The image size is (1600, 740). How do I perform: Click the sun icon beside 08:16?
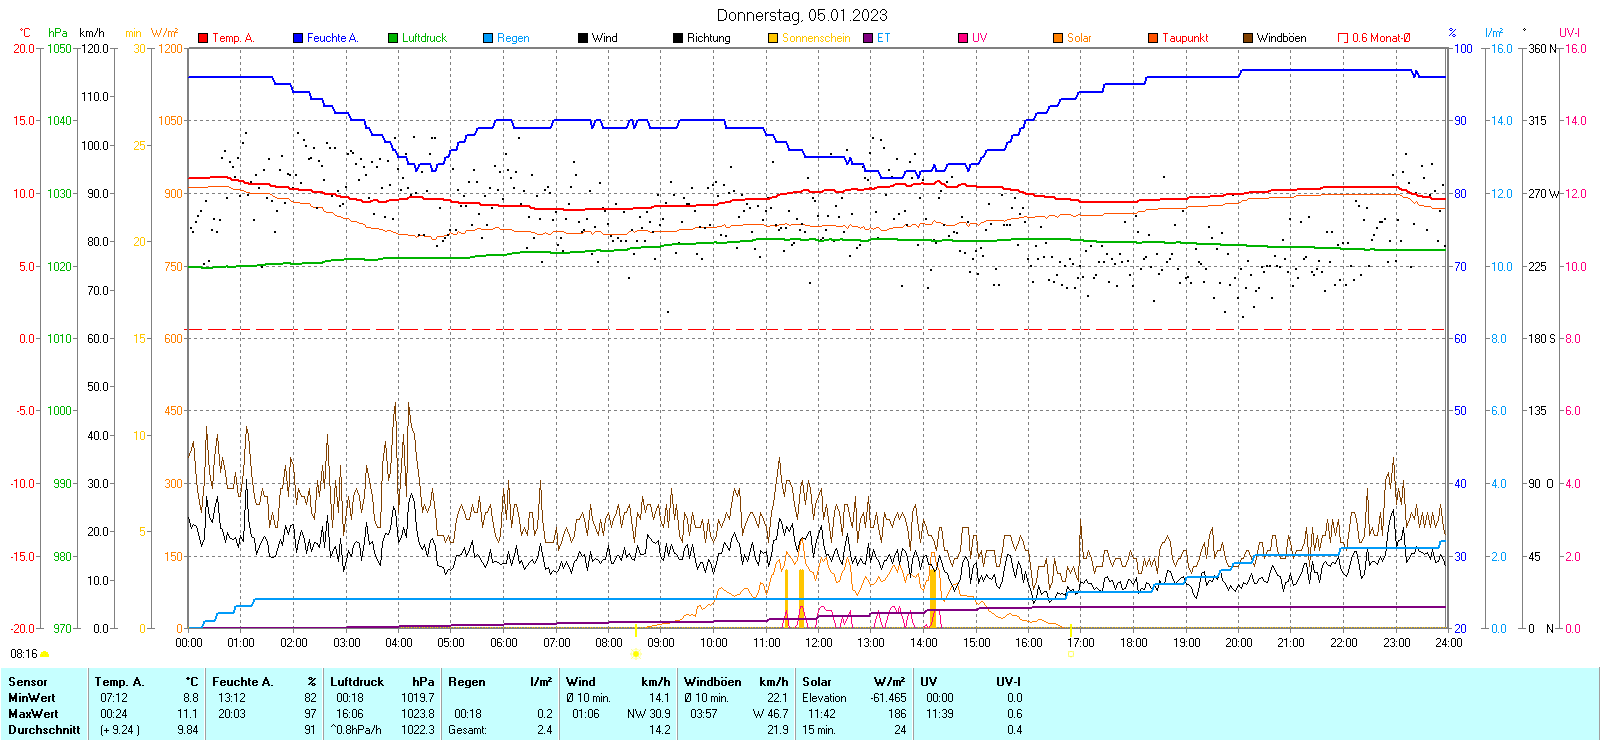44,654
